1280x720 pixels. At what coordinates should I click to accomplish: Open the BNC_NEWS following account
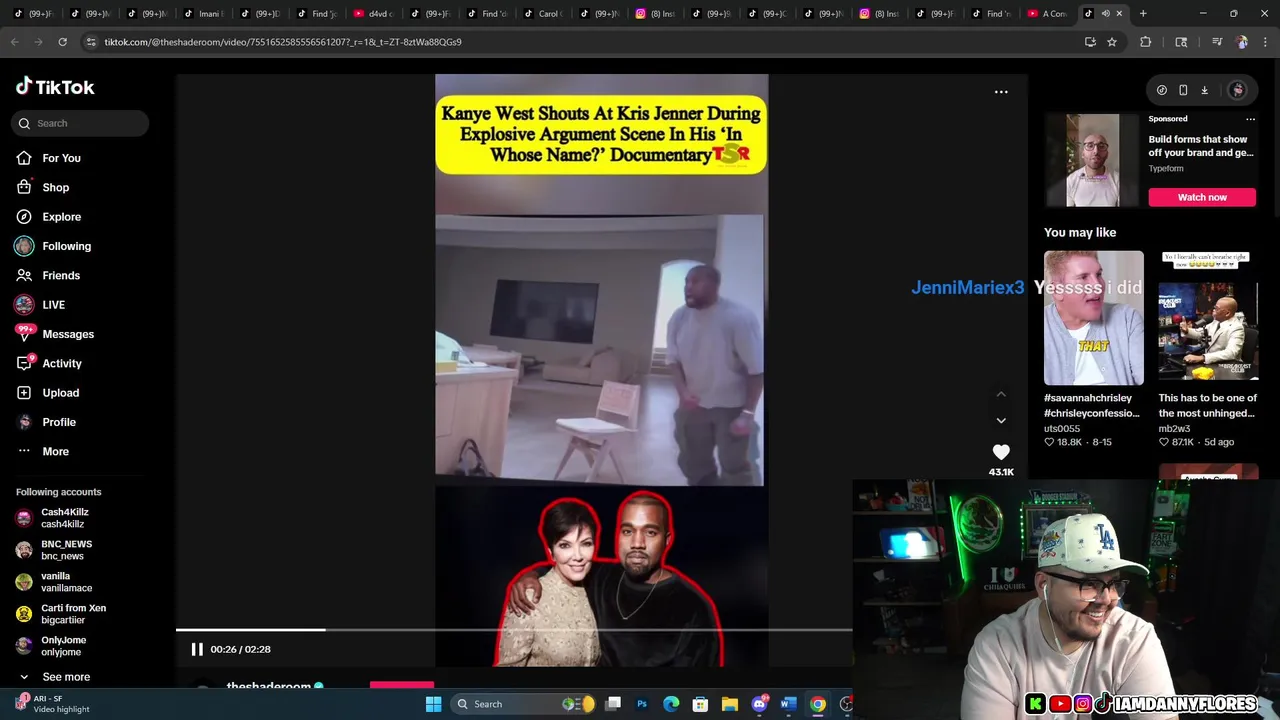click(x=66, y=550)
